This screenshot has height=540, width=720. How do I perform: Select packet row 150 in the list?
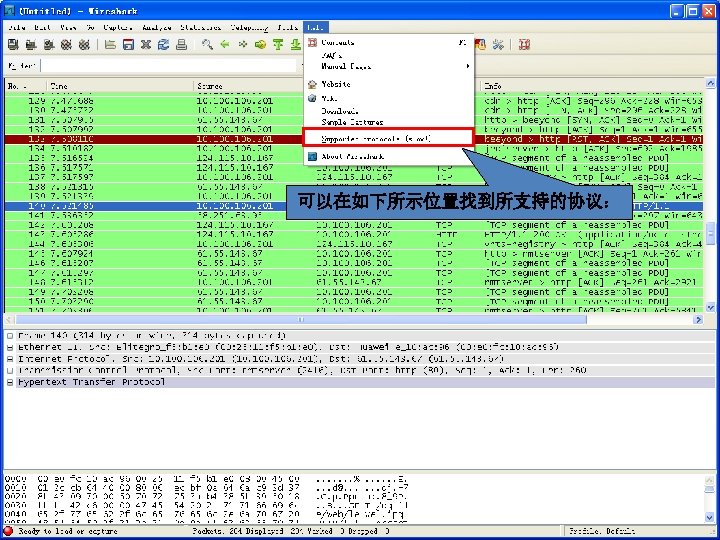(x=354, y=302)
